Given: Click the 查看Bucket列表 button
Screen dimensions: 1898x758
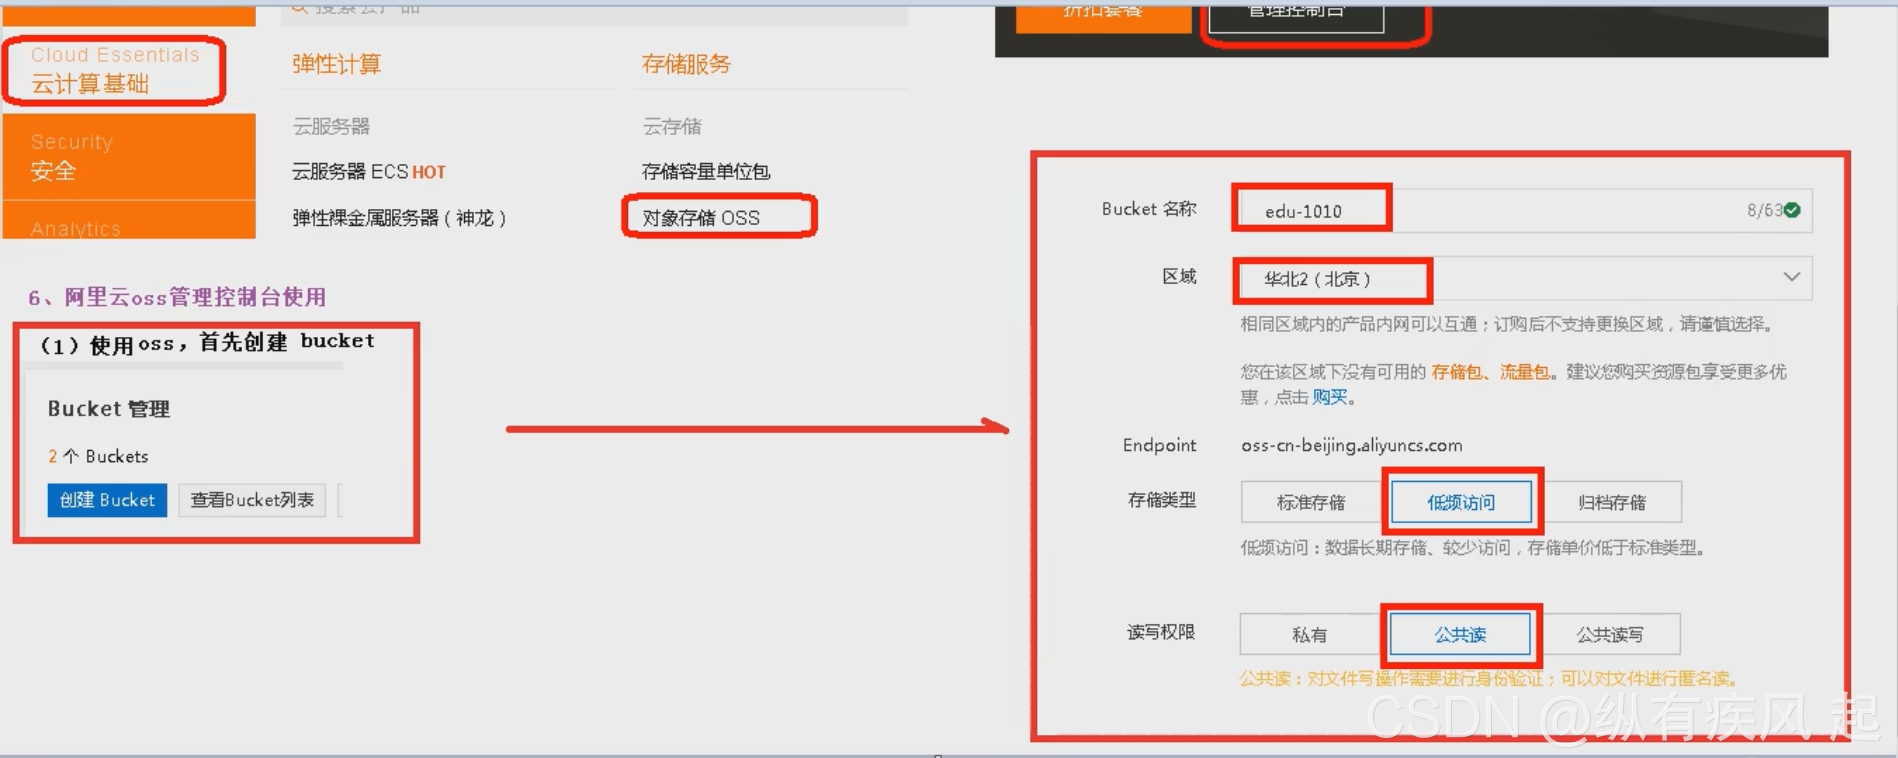Looking at the screenshot, I should click(252, 500).
